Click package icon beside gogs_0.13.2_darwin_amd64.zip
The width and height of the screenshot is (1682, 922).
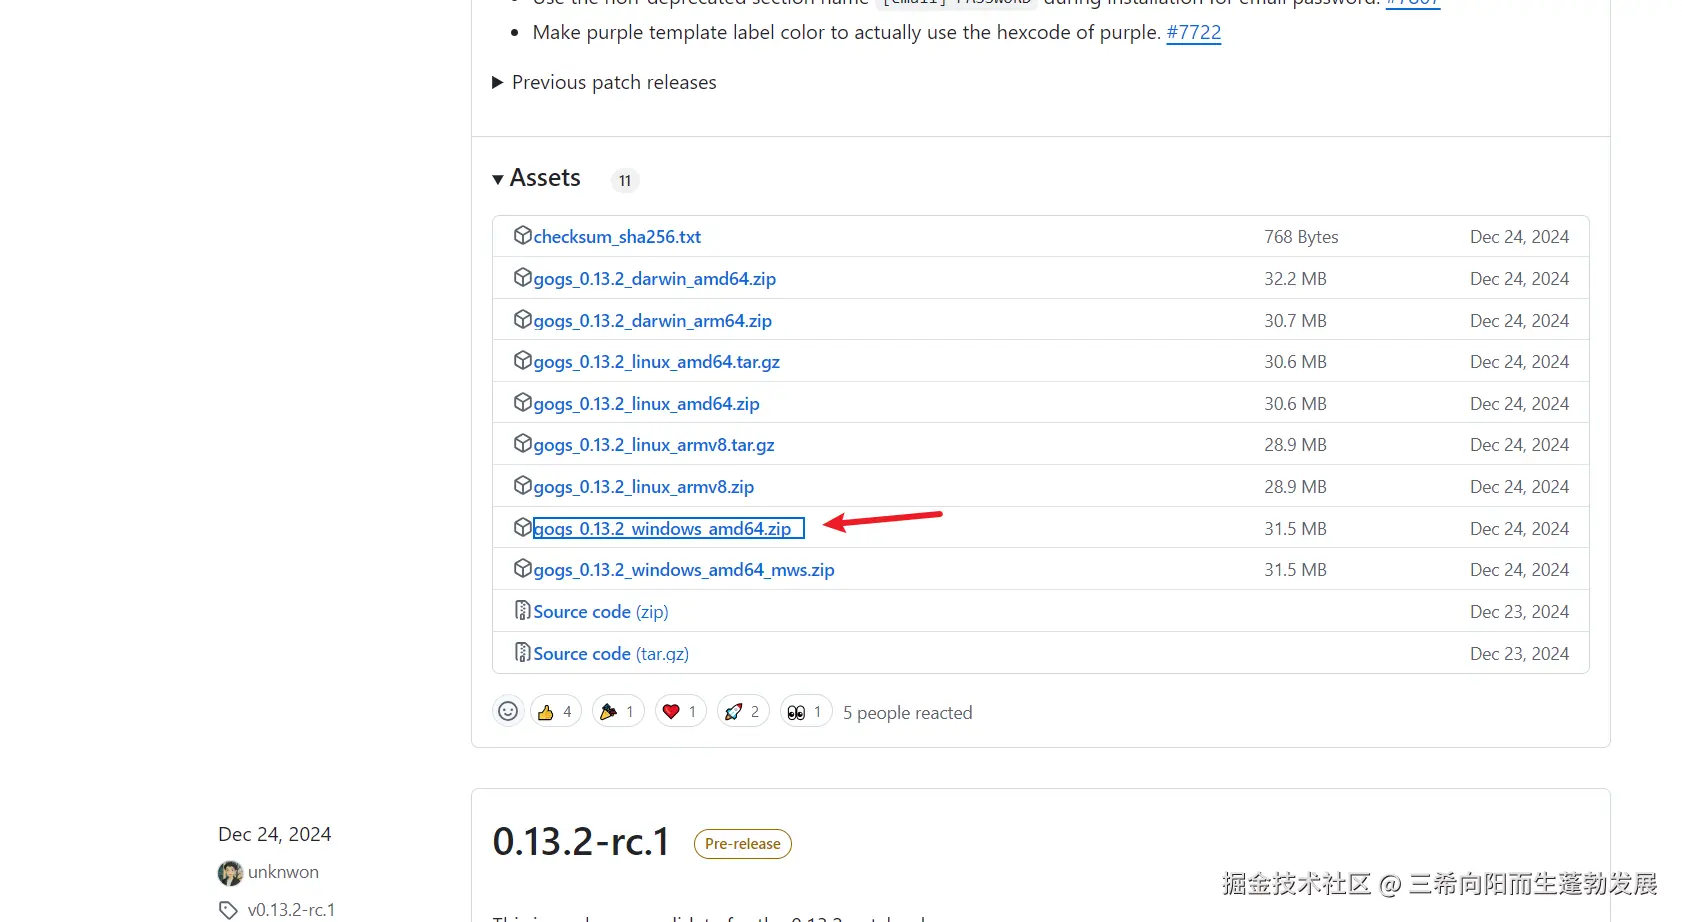click(522, 277)
